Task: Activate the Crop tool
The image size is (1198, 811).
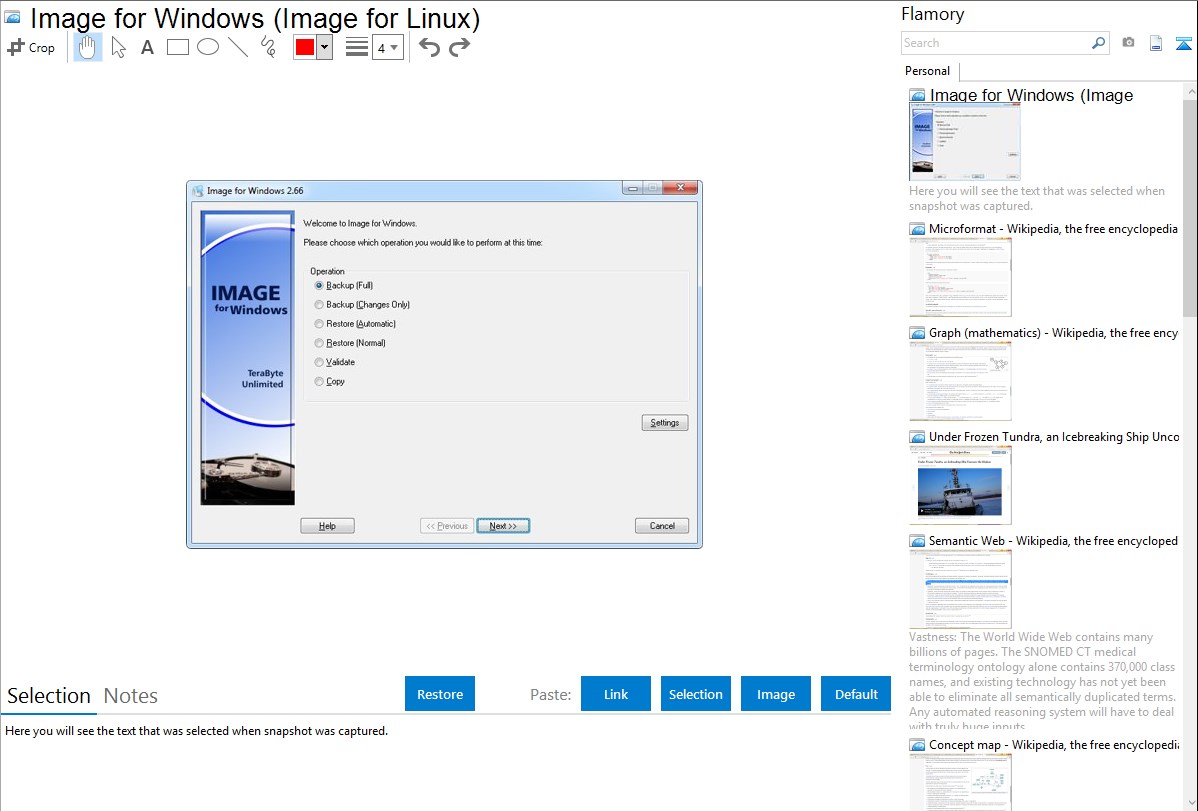Action: [x=31, y=47]
